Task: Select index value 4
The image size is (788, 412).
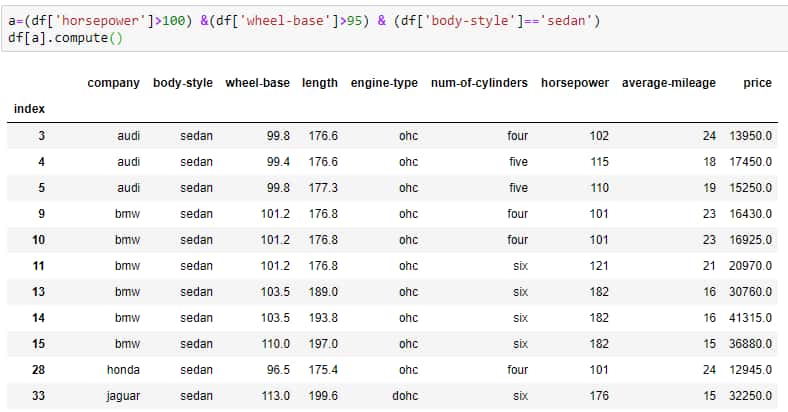Action: click(41, 162)
